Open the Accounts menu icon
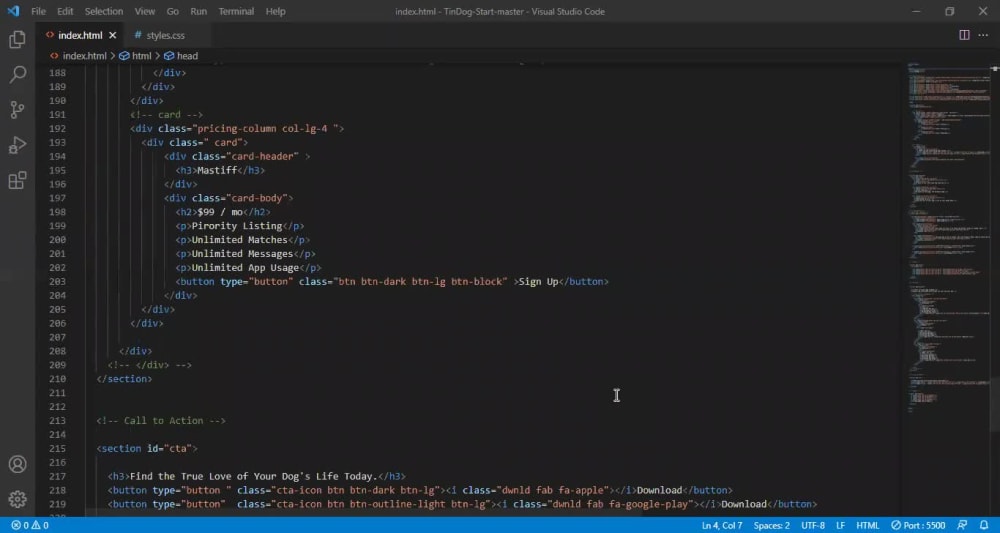The image size is (1000, 533). (17, 464)
